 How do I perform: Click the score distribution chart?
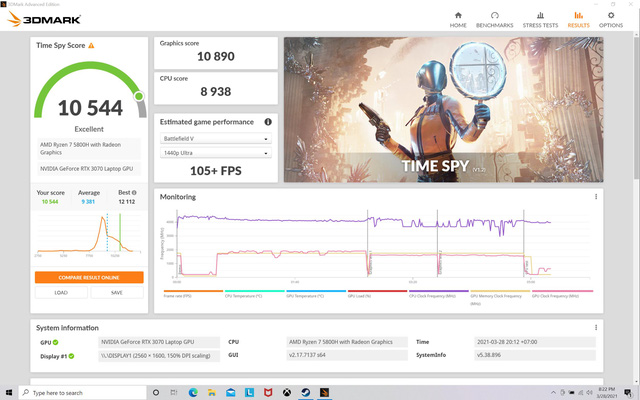tap(89, 235)
